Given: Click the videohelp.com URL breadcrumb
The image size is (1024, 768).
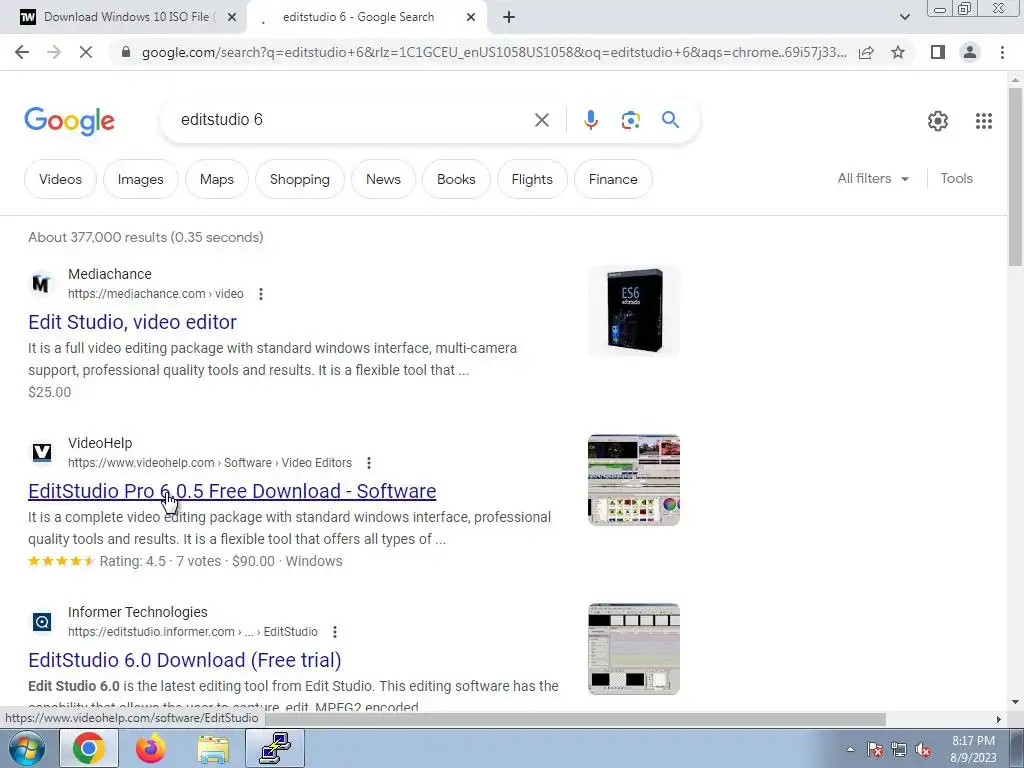Looking at the screenshot, I should pyautogui.click(x=210, y=463).
